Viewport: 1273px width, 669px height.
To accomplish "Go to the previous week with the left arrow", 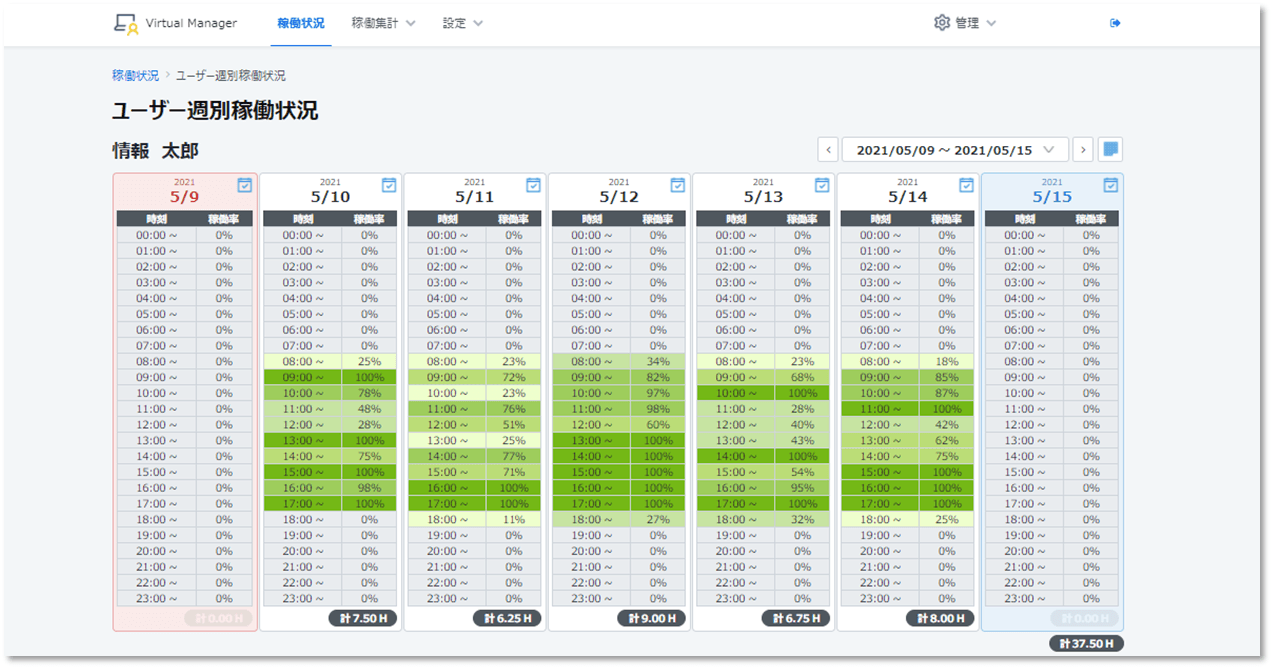I will pyautogui.click(x=827, y=148).
